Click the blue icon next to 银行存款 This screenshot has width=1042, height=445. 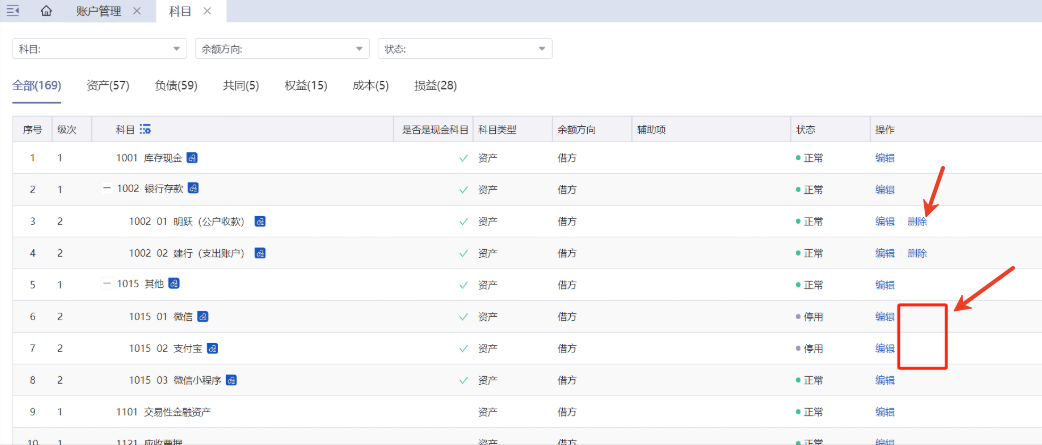click(x=193, y=189)
